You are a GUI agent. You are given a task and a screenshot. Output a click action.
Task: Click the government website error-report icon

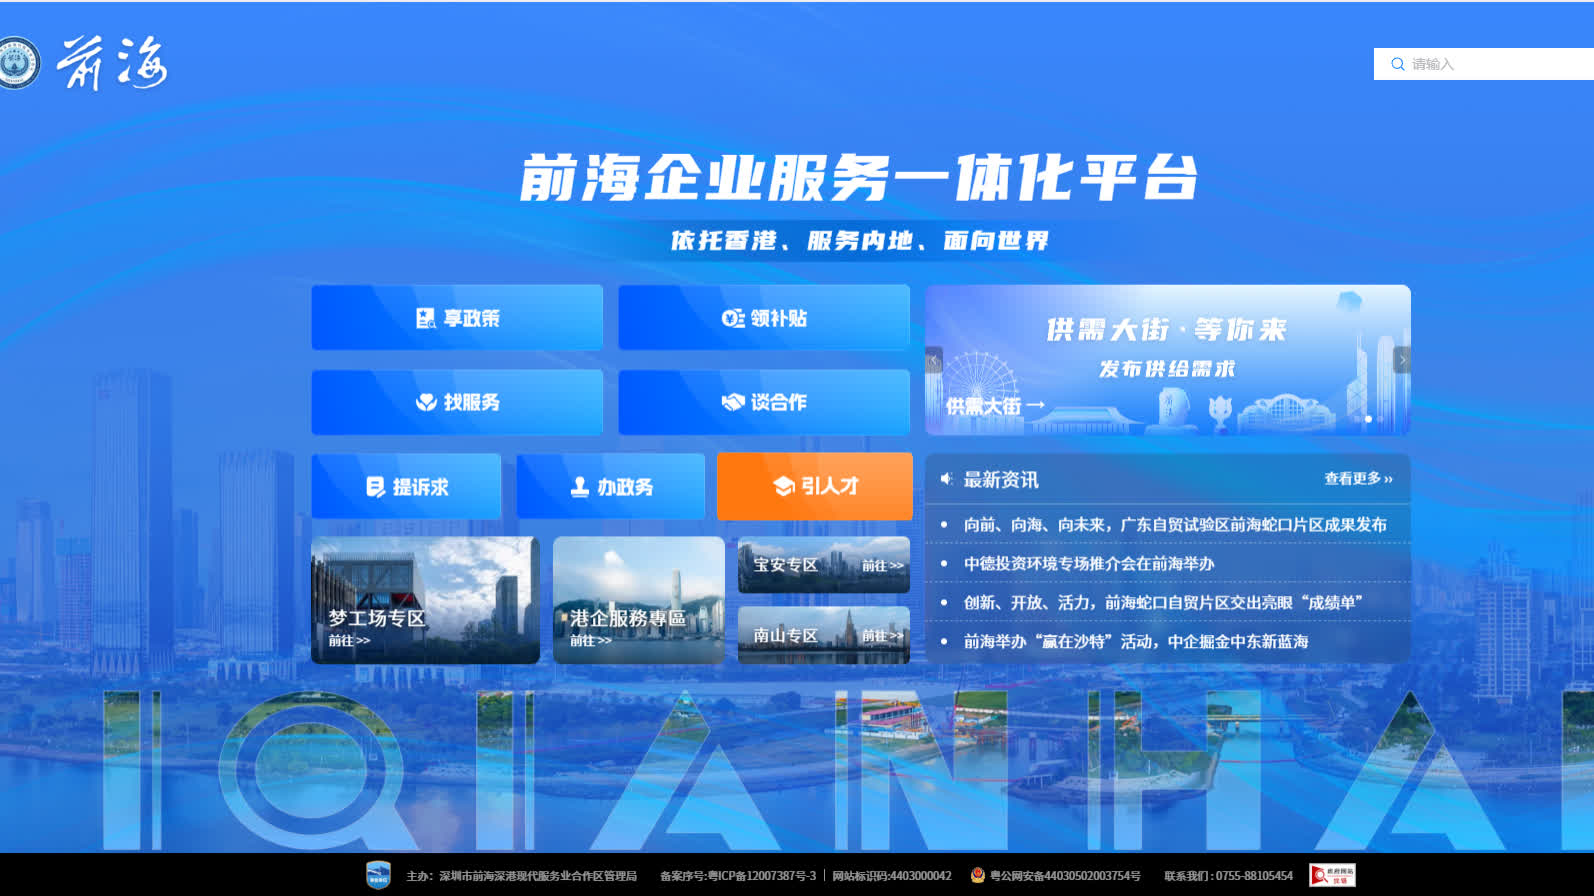[x=1332, y=875]
